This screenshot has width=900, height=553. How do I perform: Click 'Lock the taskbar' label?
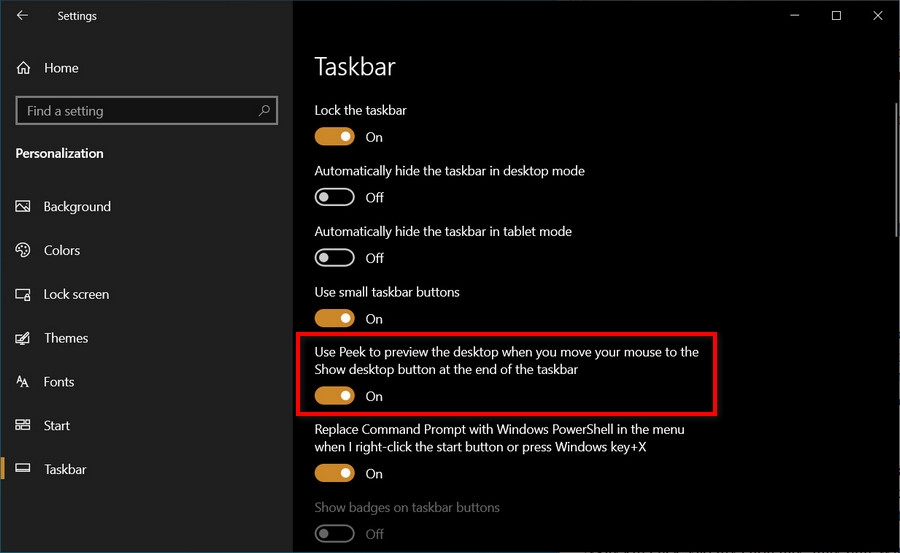click(x=360, y=110)
